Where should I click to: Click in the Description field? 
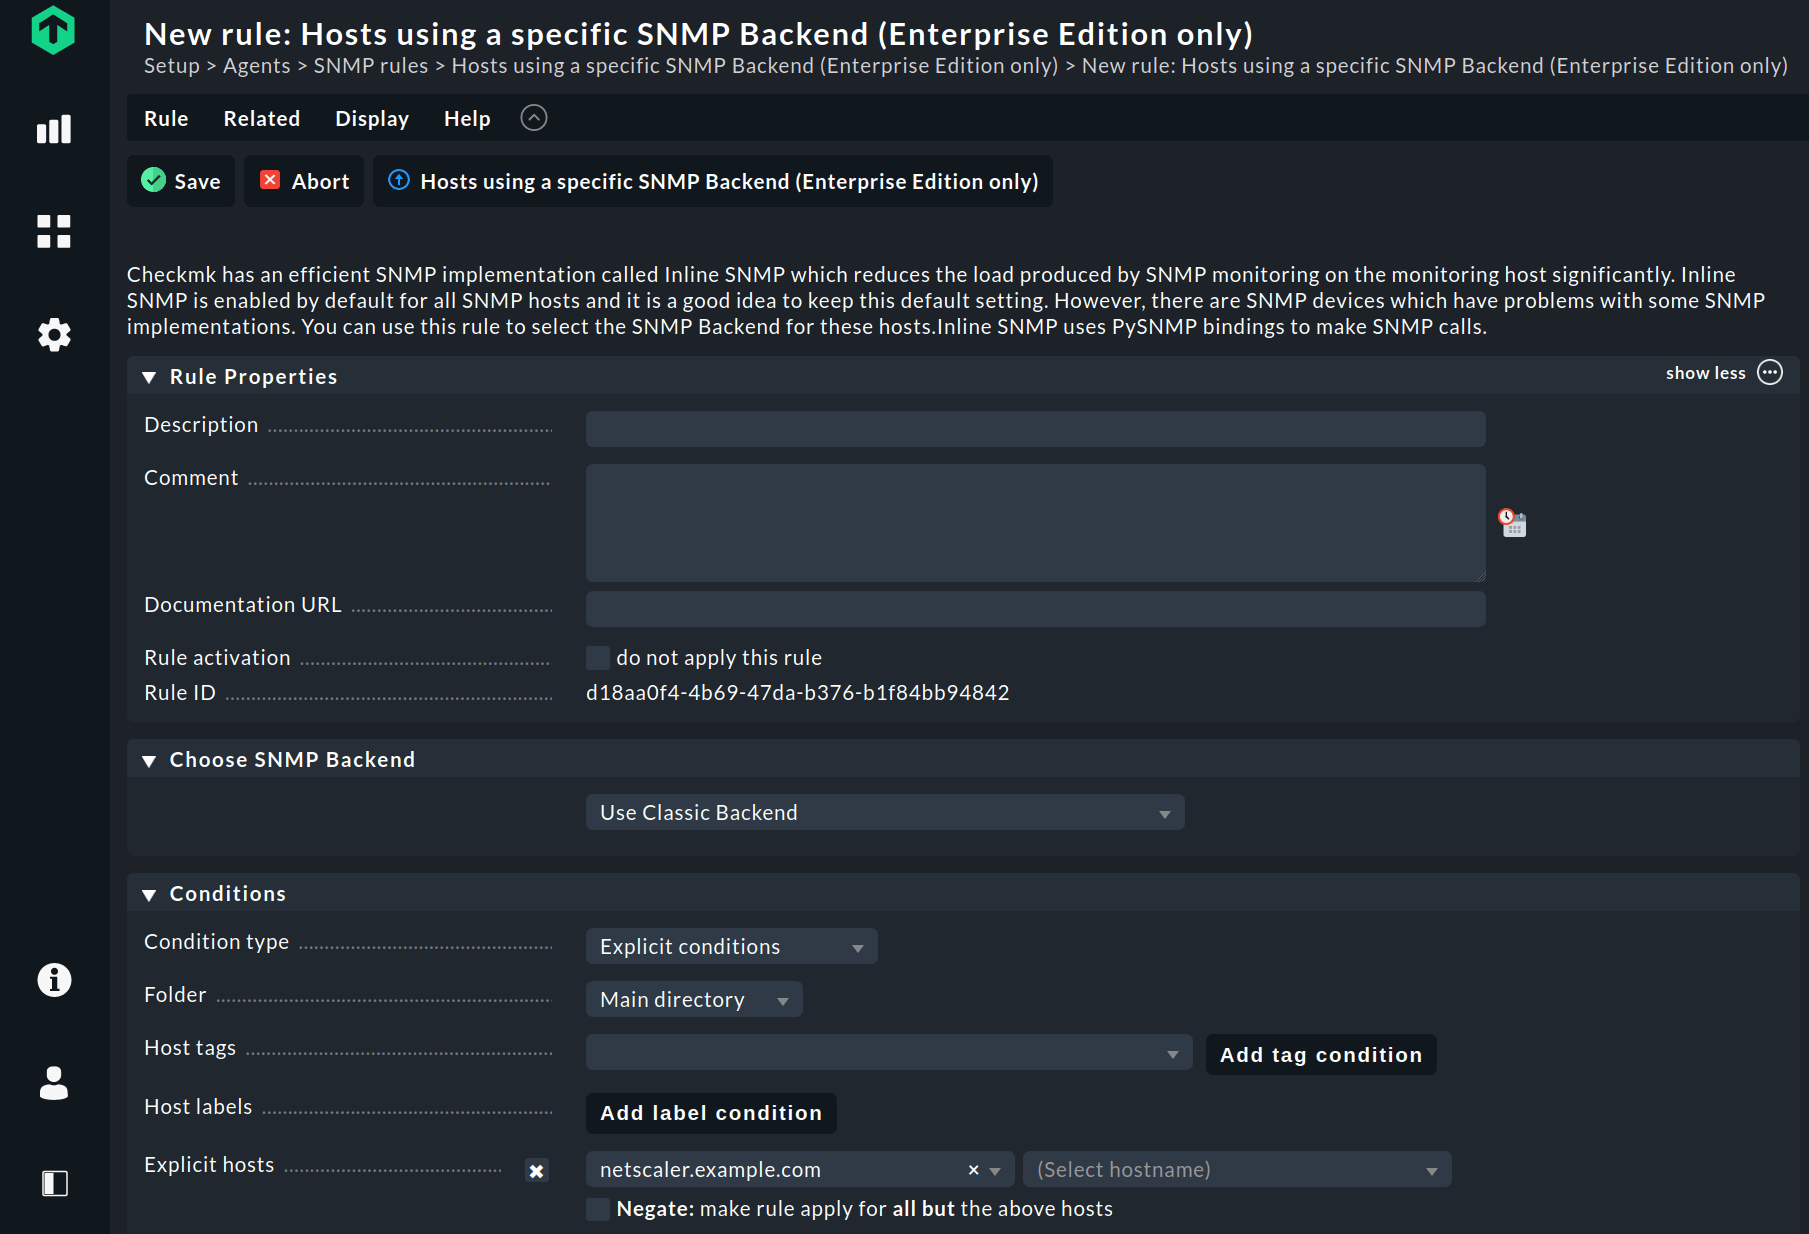(x=1036, y=428)
